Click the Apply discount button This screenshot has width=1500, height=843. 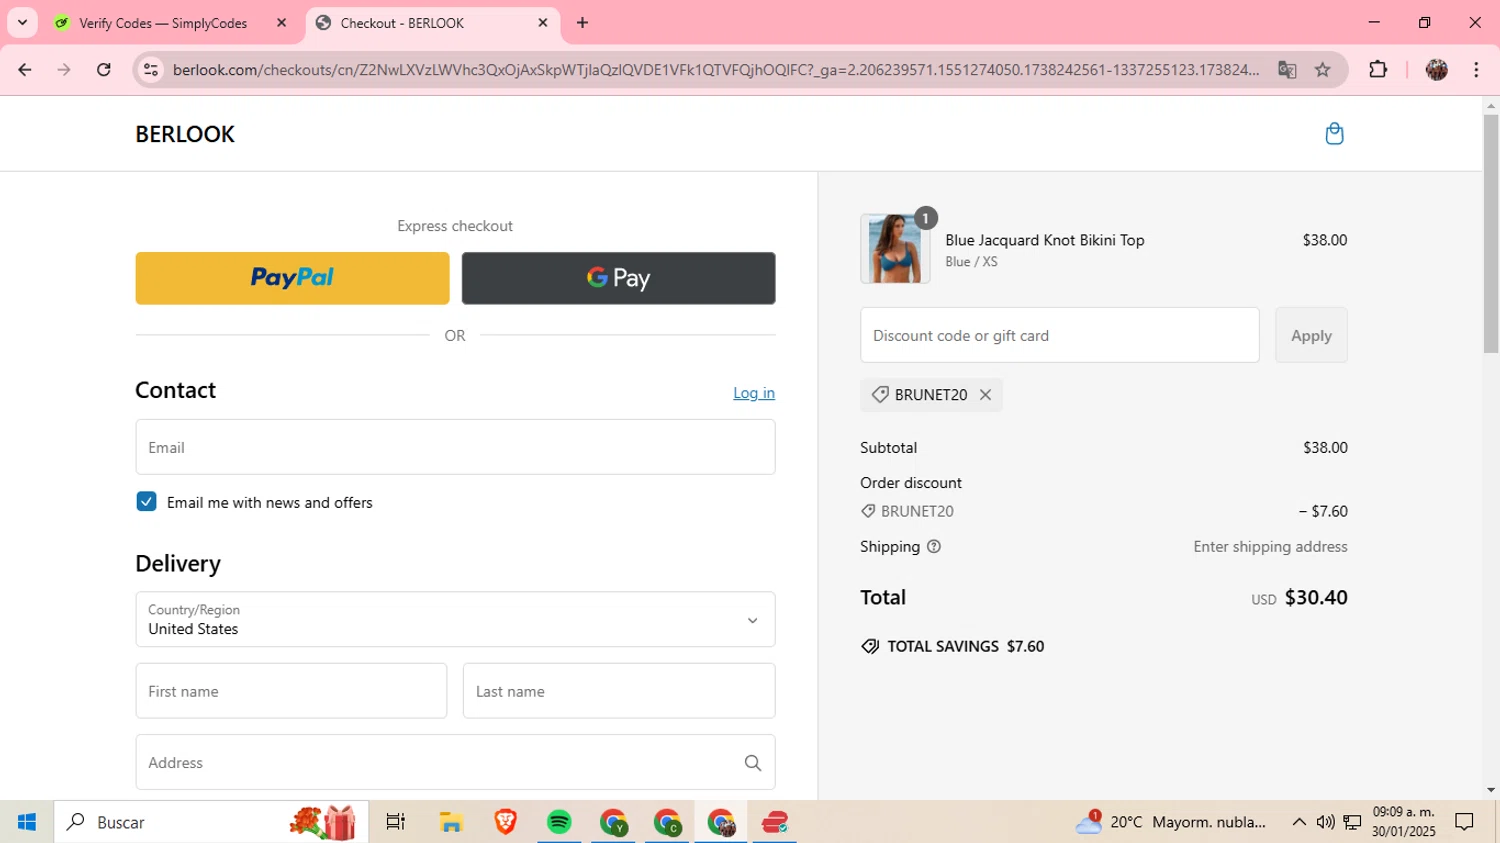pos(1311,335)
